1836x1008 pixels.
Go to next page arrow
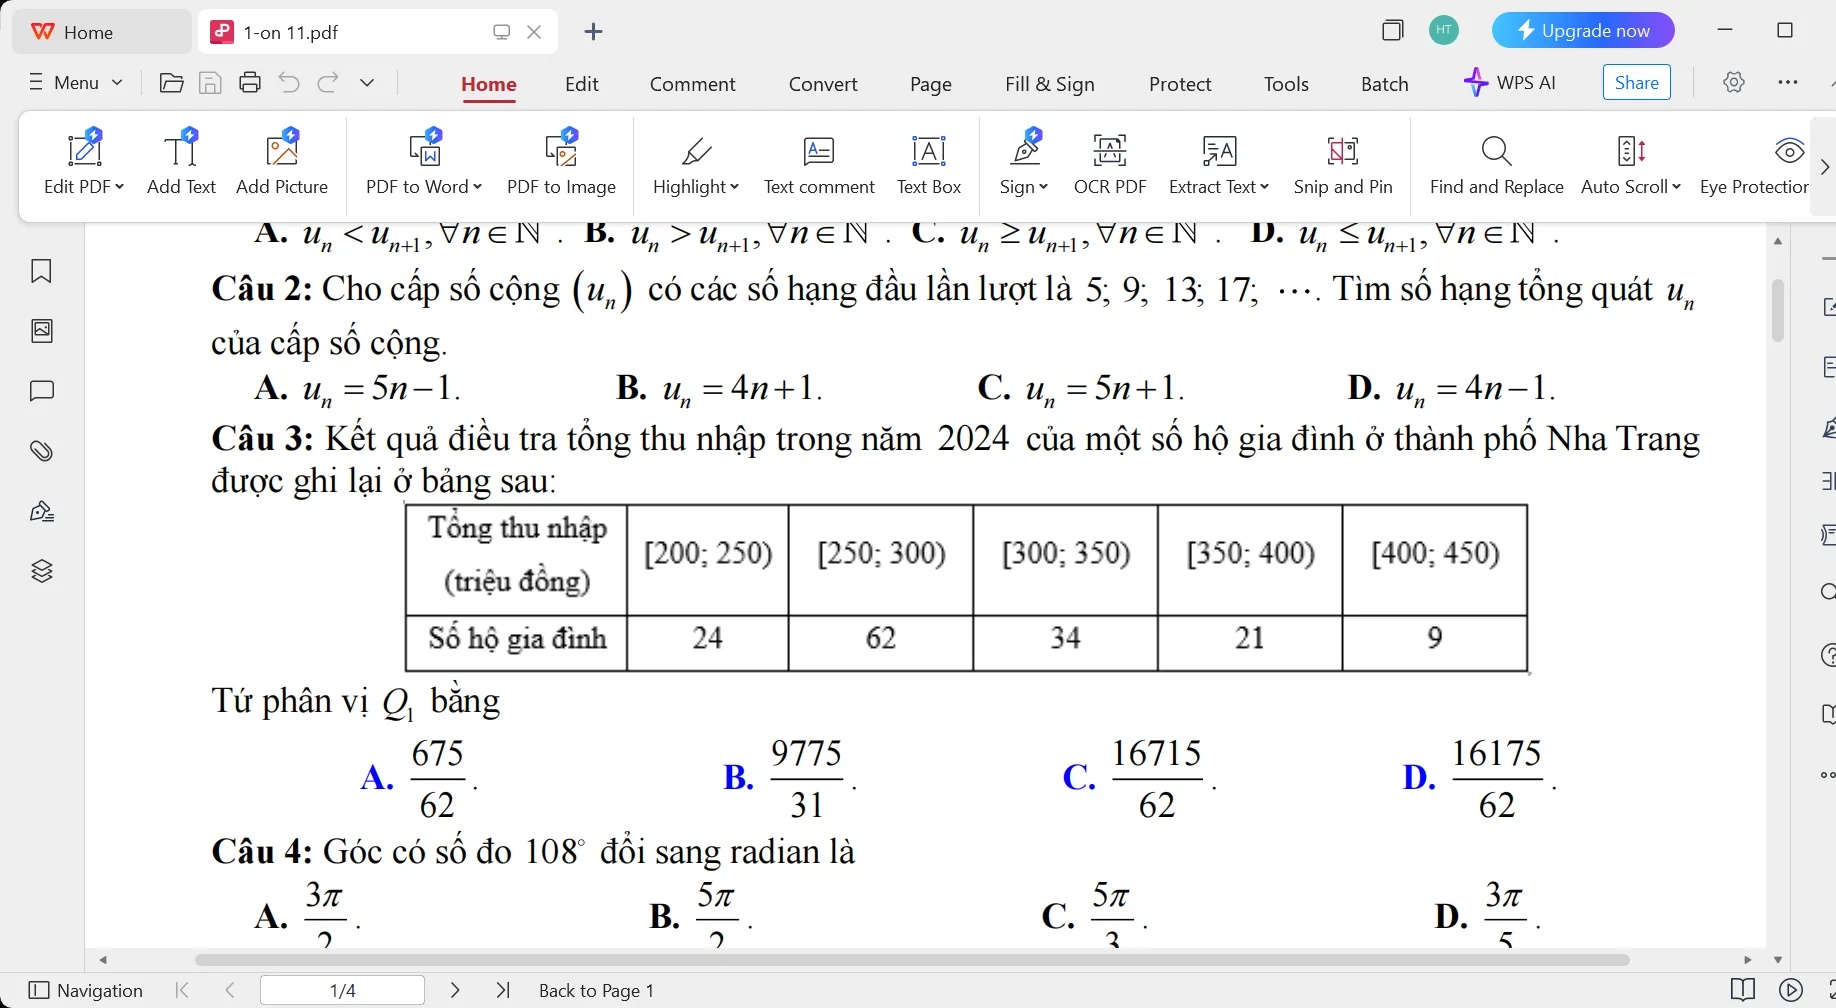click(x=455, y=990)
